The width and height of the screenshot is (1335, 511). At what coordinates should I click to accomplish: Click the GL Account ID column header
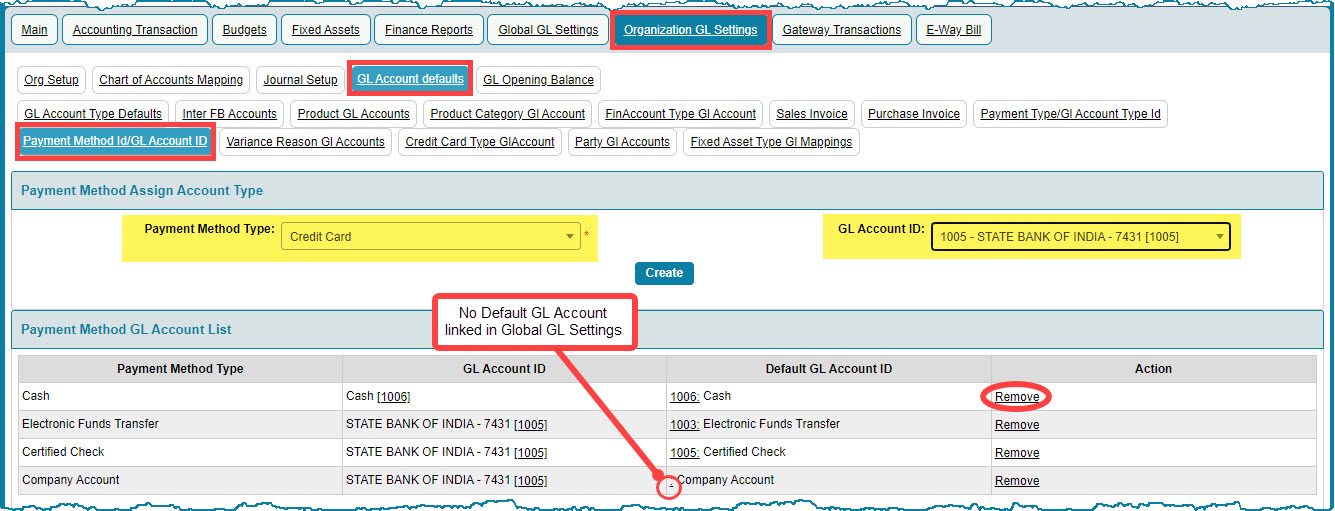(504, 369)
